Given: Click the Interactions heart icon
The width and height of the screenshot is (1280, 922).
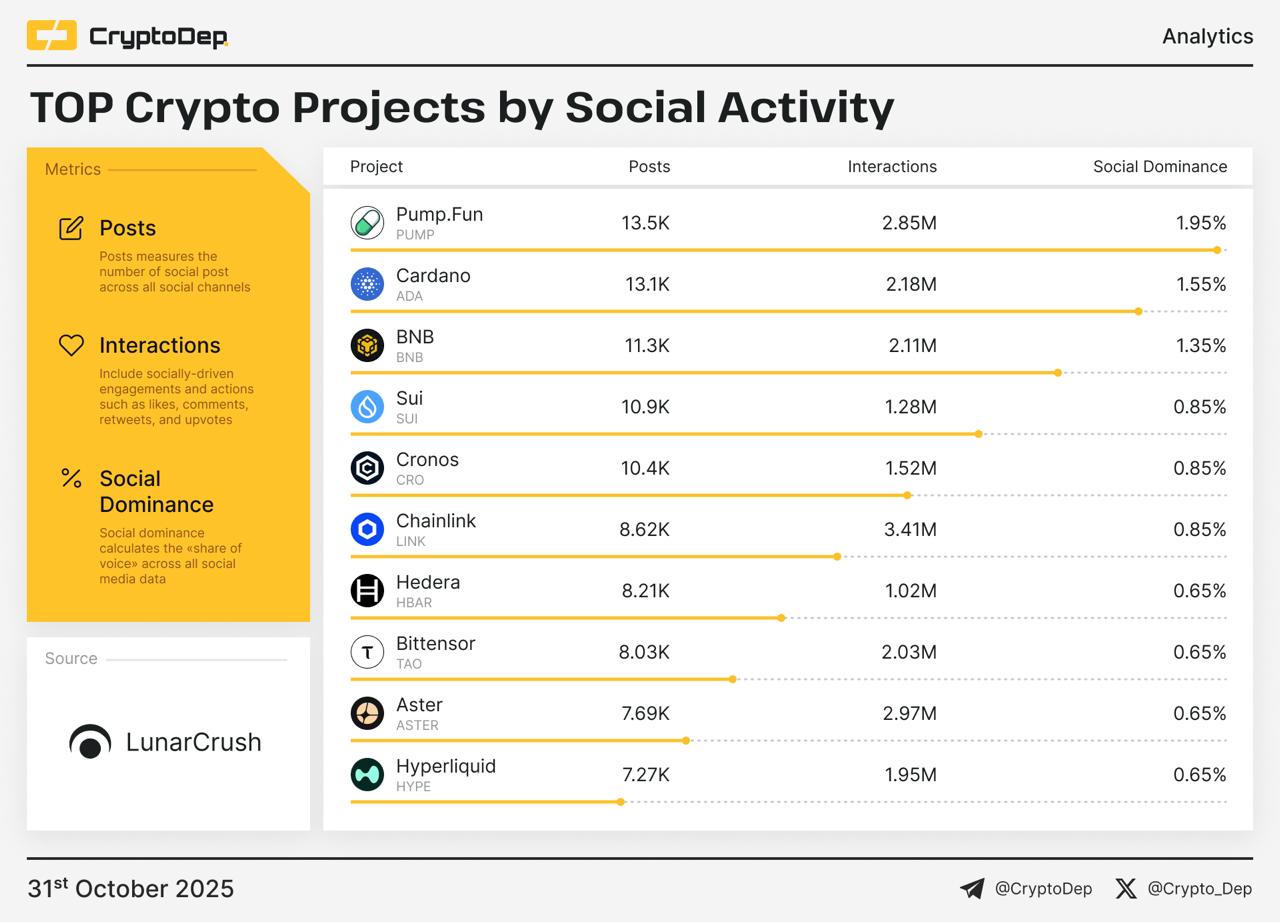Looking at the screenshot, I should click(71, 345).
